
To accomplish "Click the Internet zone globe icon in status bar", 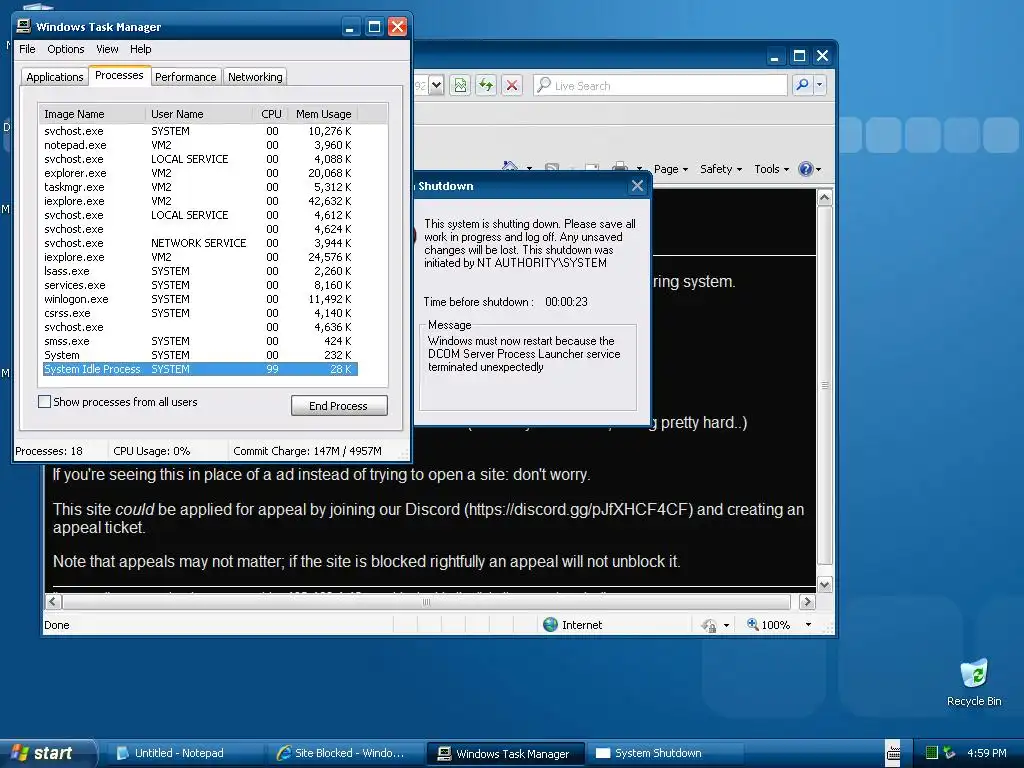I will tap(551, 625).
